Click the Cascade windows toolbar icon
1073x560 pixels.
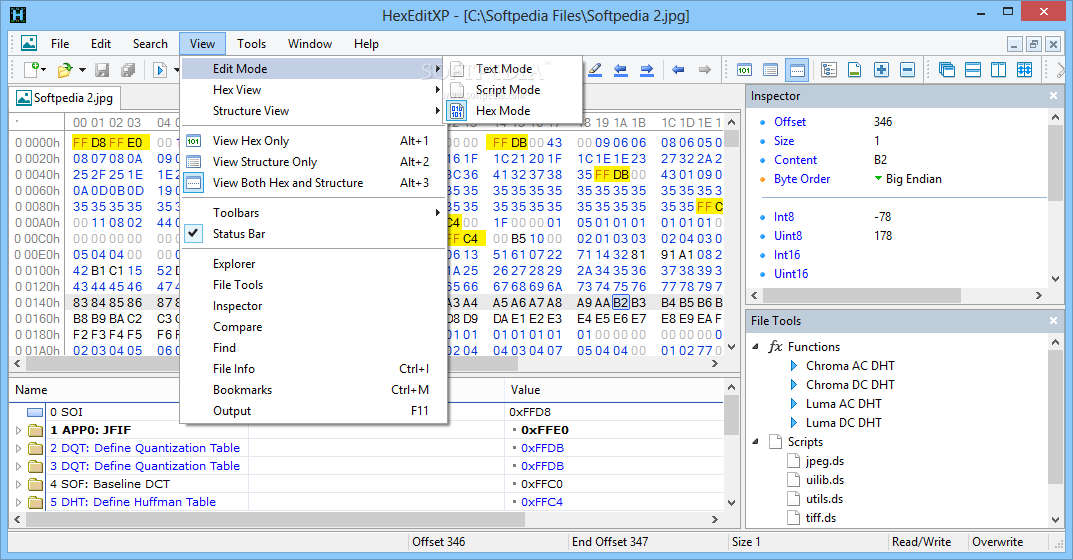coord(947,69)
